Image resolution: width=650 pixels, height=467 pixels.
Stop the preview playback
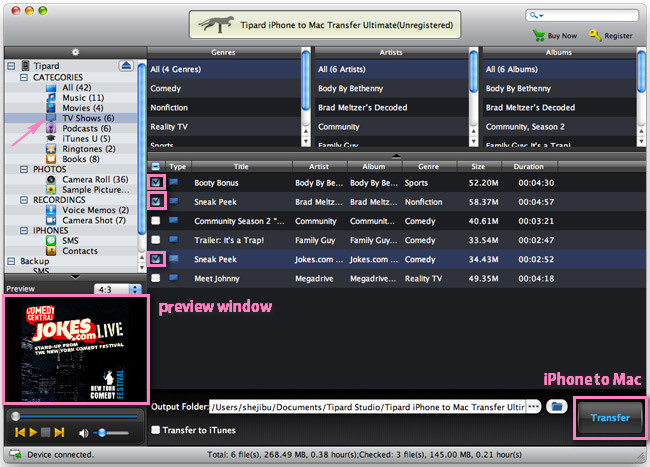[46, 433]
